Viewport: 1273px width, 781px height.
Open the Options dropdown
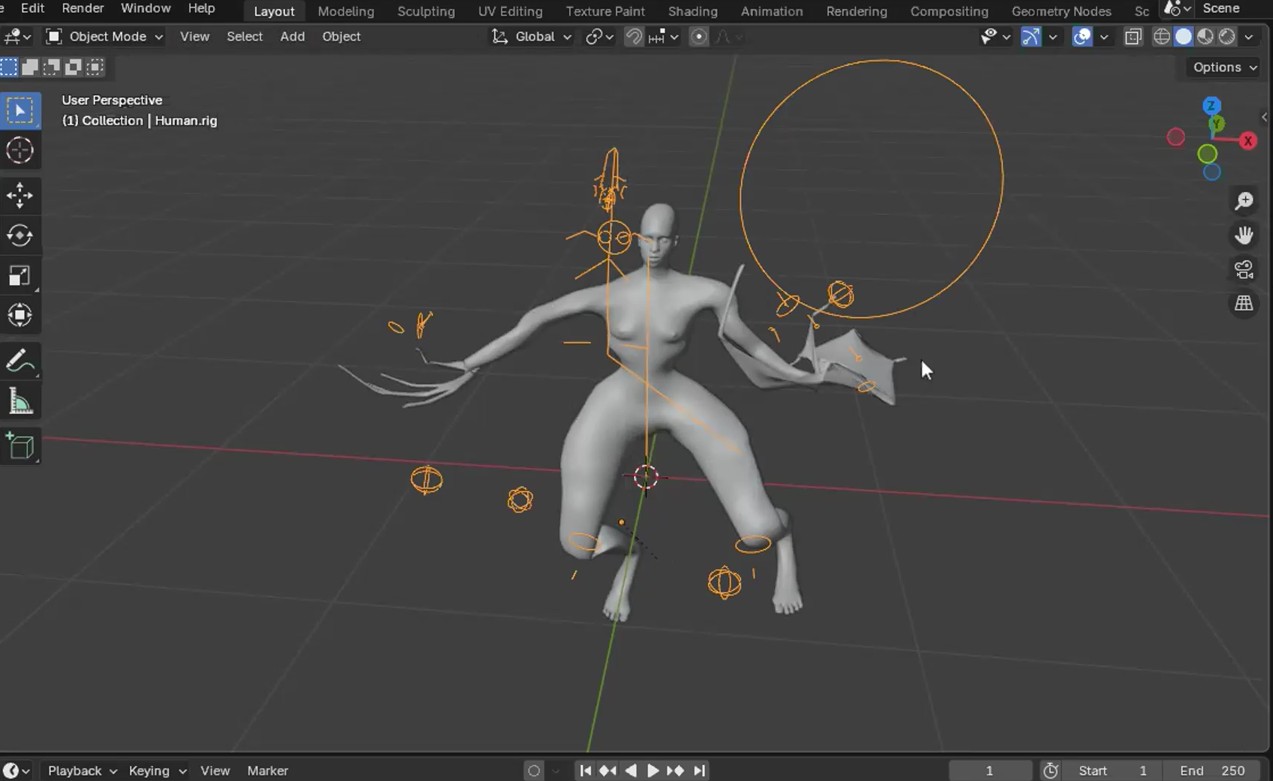pyautogui.click(x=1224, y=67)
